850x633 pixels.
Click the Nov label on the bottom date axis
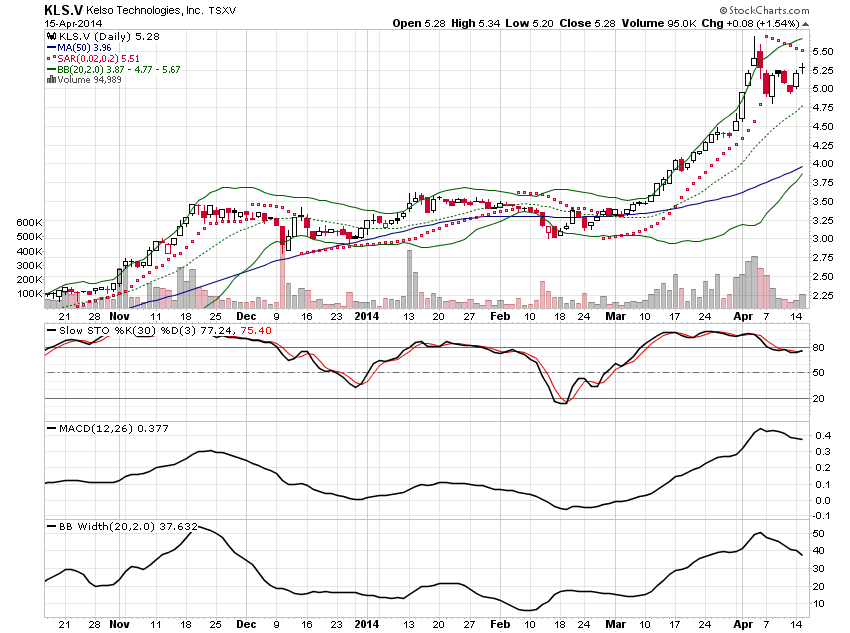(119, 624)
